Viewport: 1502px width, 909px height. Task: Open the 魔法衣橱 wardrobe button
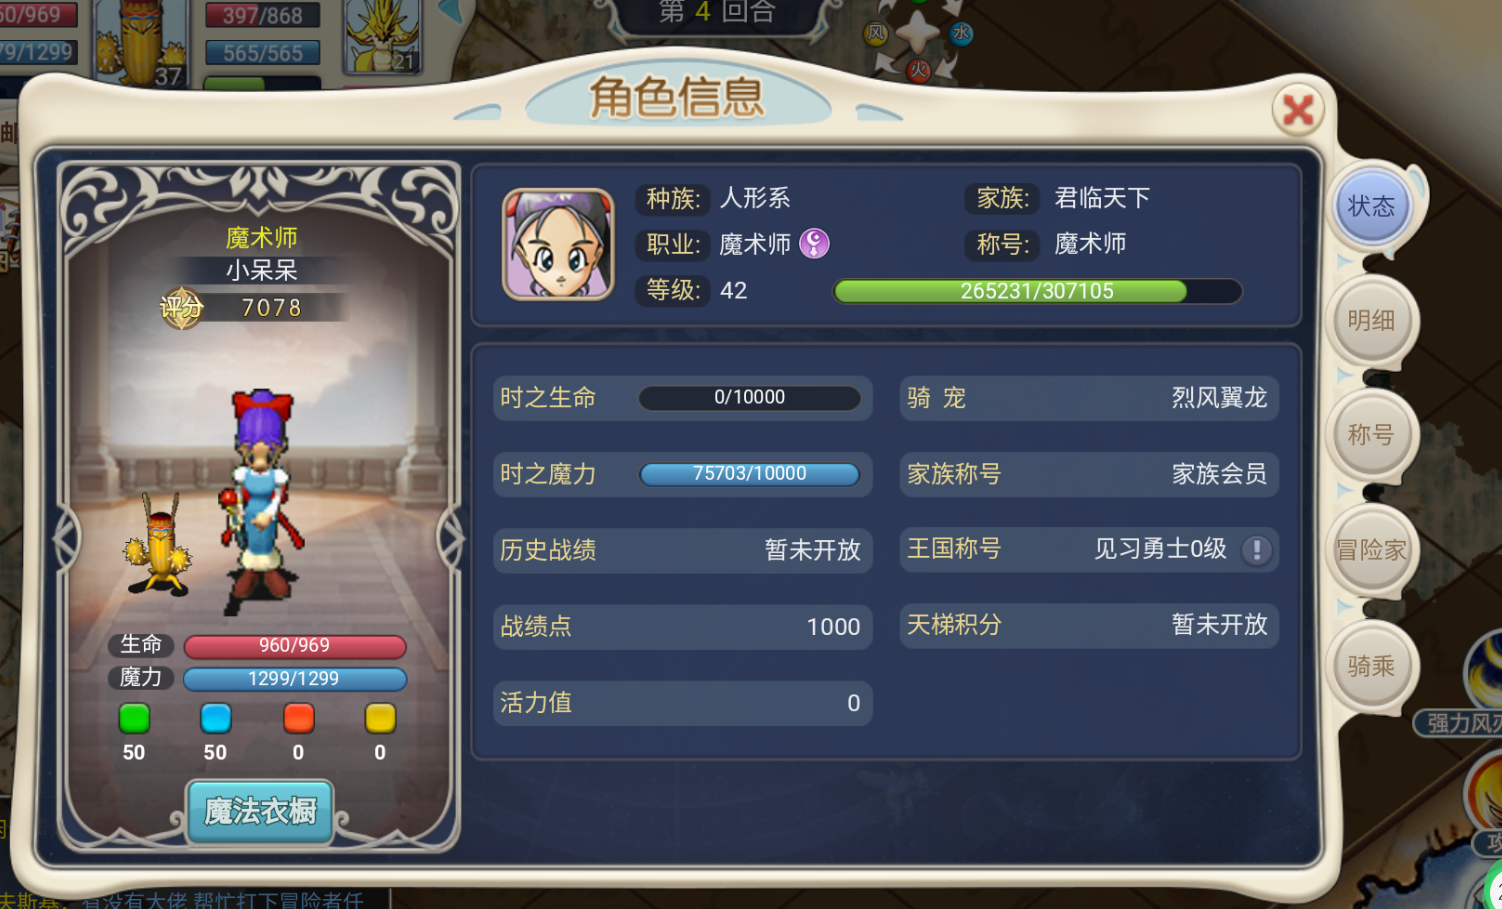coord(260,811)
